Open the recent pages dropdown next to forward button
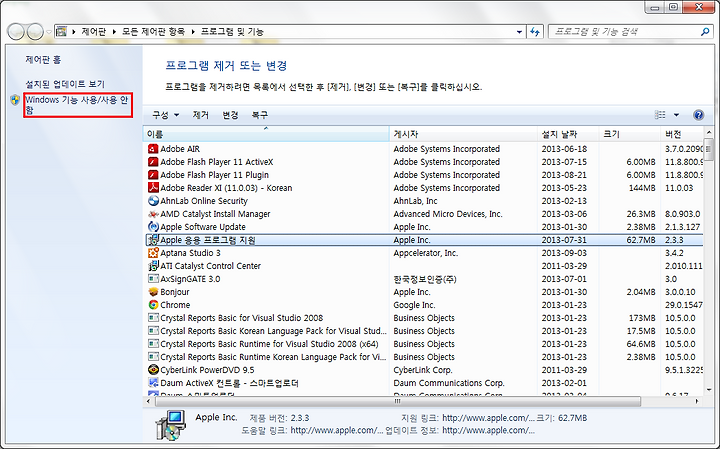 click(x=48, y=32)
